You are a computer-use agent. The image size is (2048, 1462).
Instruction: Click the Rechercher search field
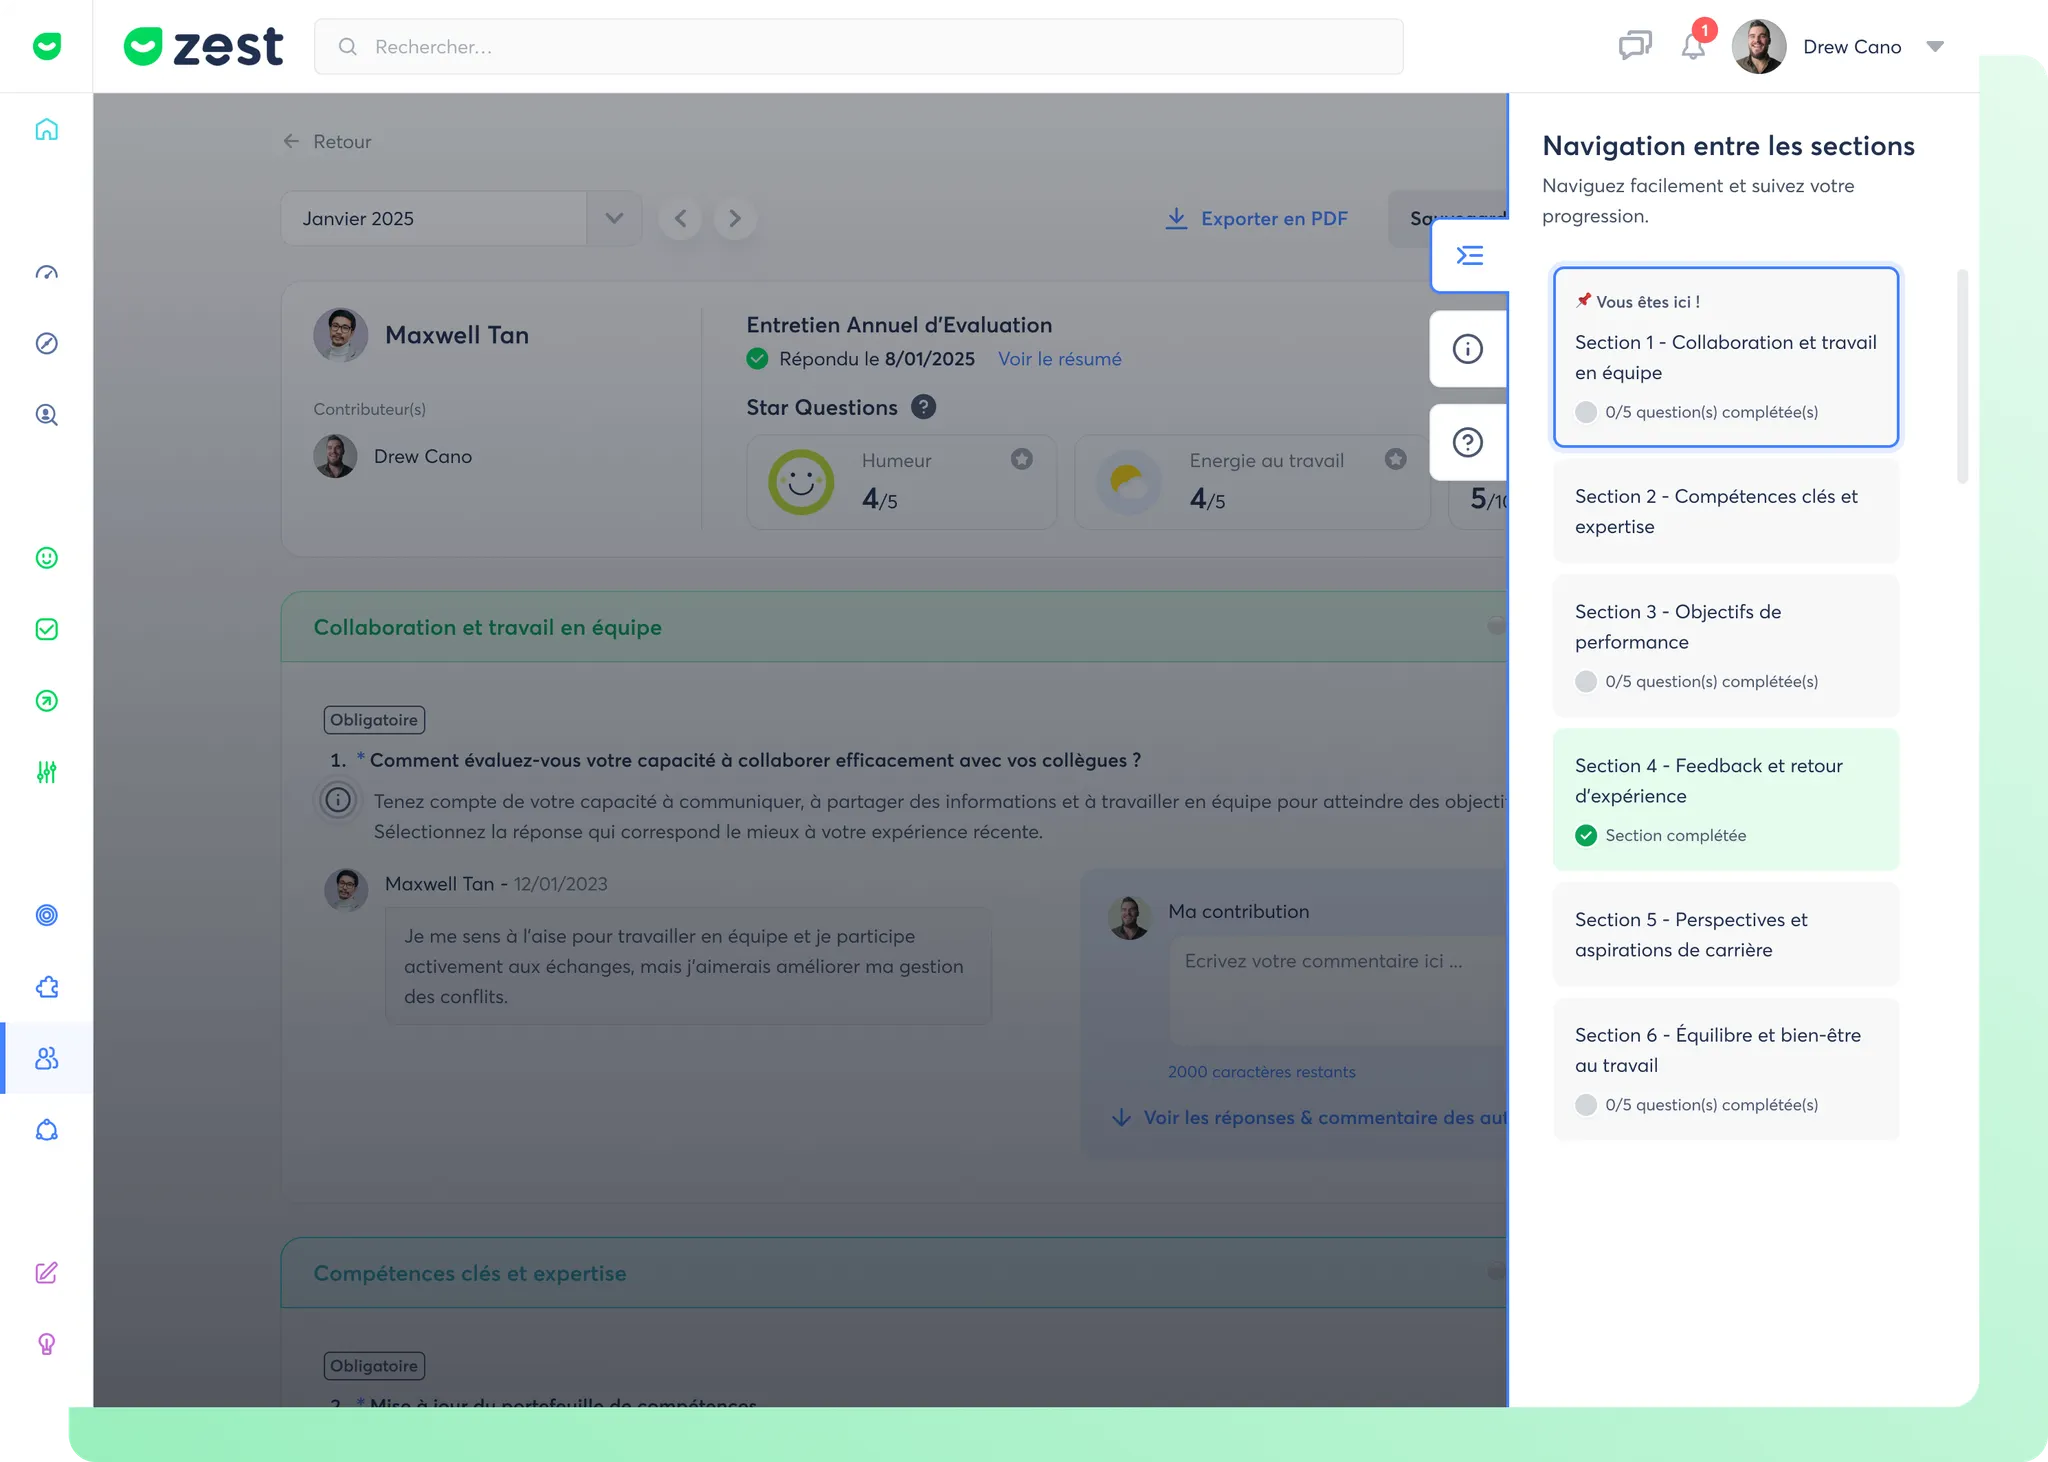point(858,47)
